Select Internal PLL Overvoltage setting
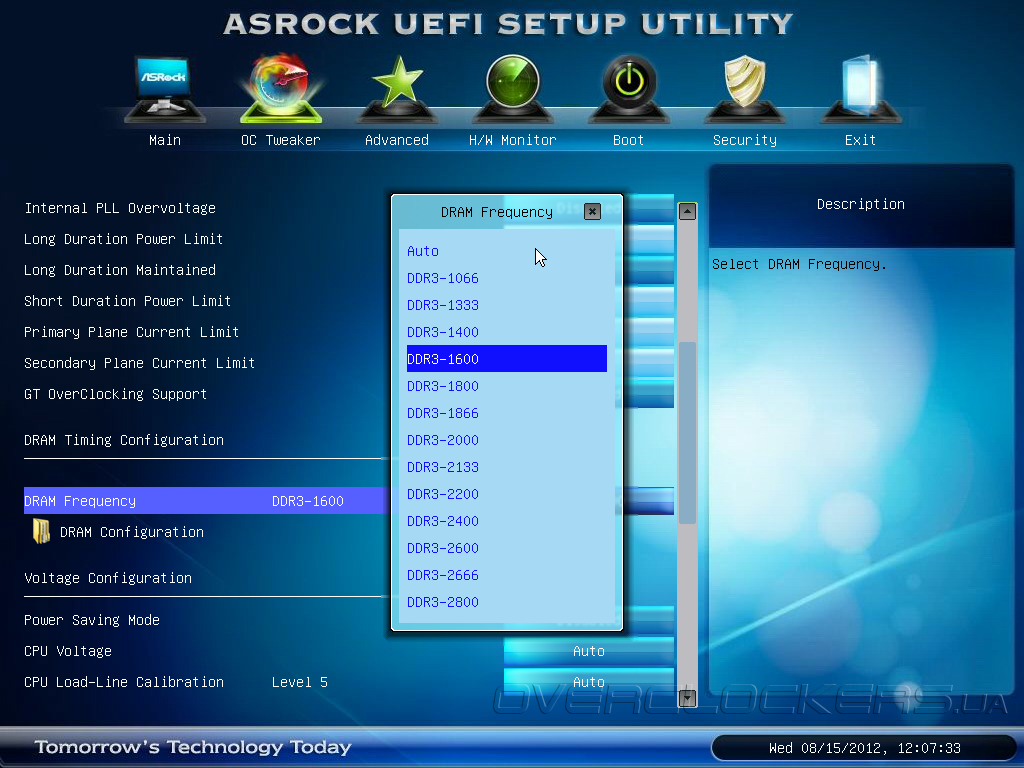This screenshot has width=1024, height=768. pyautogui.click(x=120, y=208)
